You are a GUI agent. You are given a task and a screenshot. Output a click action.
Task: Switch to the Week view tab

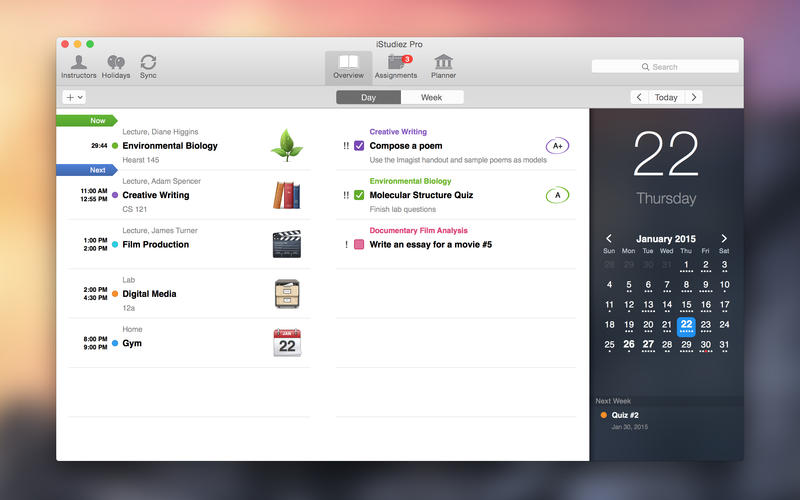pos(432,97)
